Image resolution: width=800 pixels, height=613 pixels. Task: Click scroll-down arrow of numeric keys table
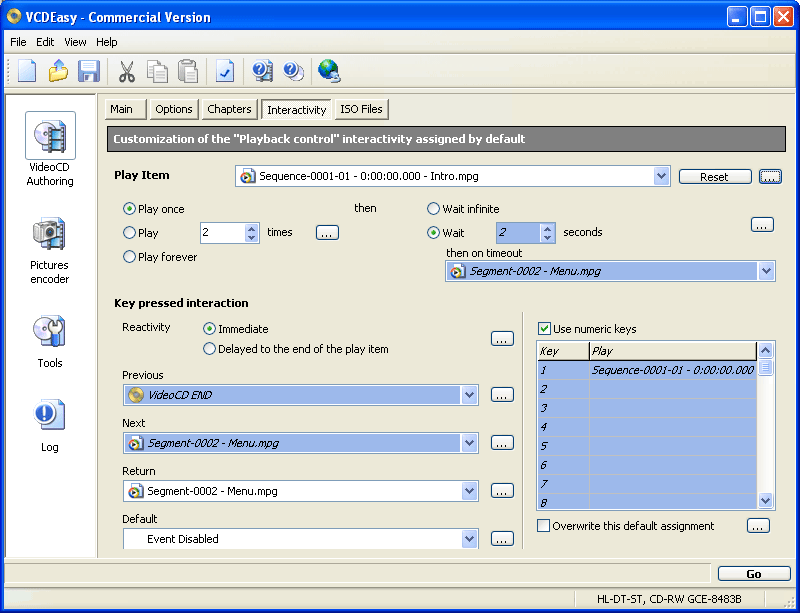765,501
